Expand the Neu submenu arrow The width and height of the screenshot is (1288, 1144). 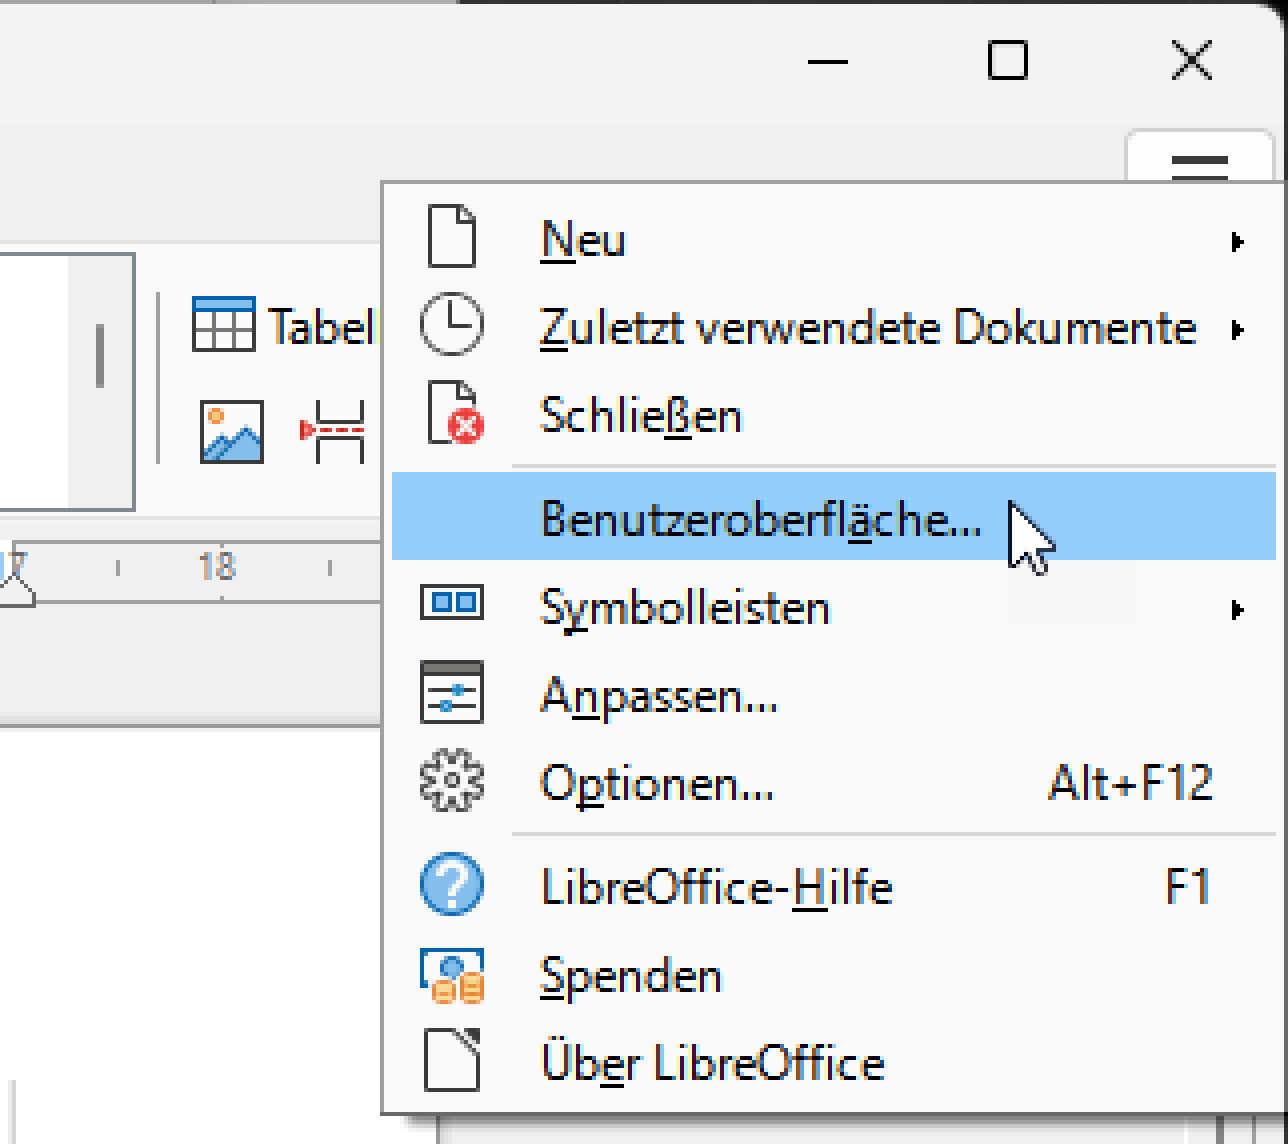[x=1238, y=241]
